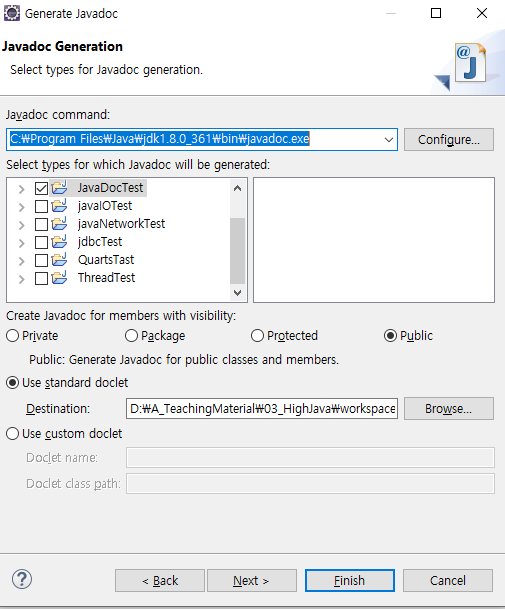Check the QuartsTast checkbox

point(41,260)
